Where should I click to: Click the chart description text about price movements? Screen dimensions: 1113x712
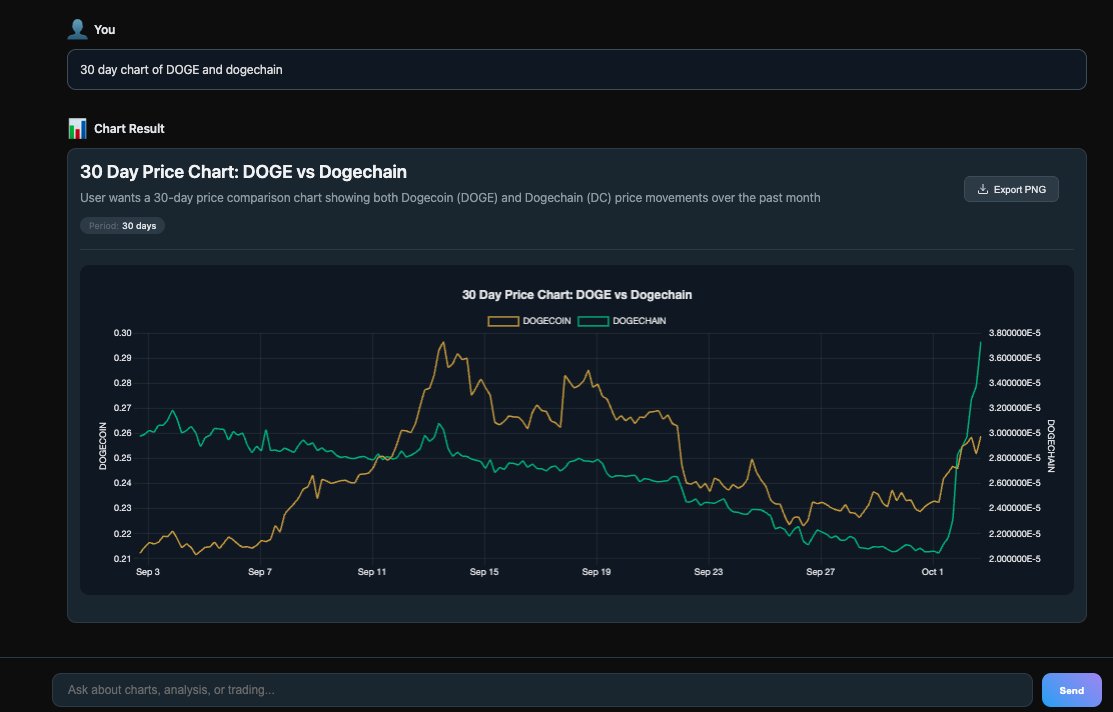(450, 198)
